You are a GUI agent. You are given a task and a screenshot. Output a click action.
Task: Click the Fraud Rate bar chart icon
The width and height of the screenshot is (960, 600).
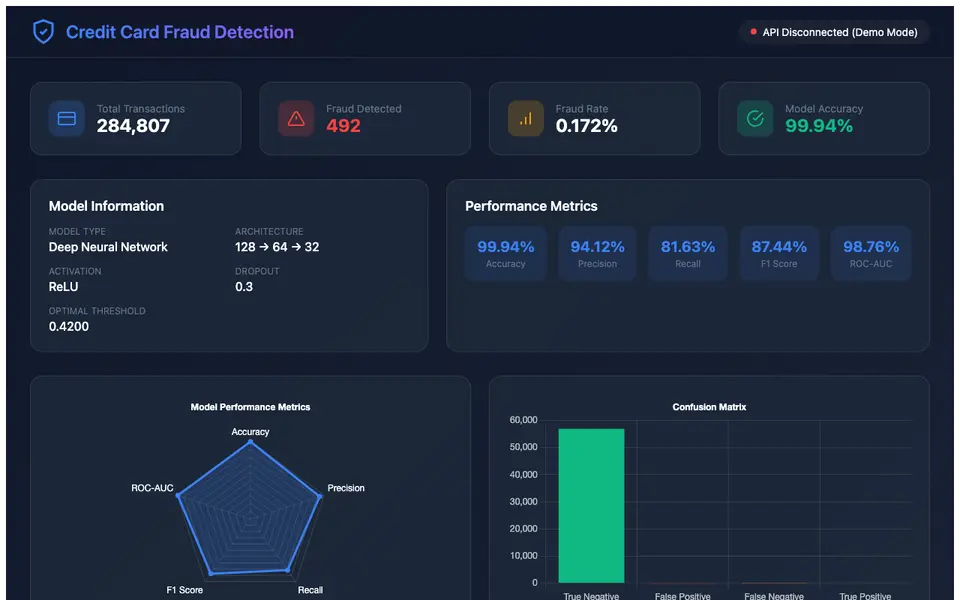pyautogui.click(x=526, y=118)
